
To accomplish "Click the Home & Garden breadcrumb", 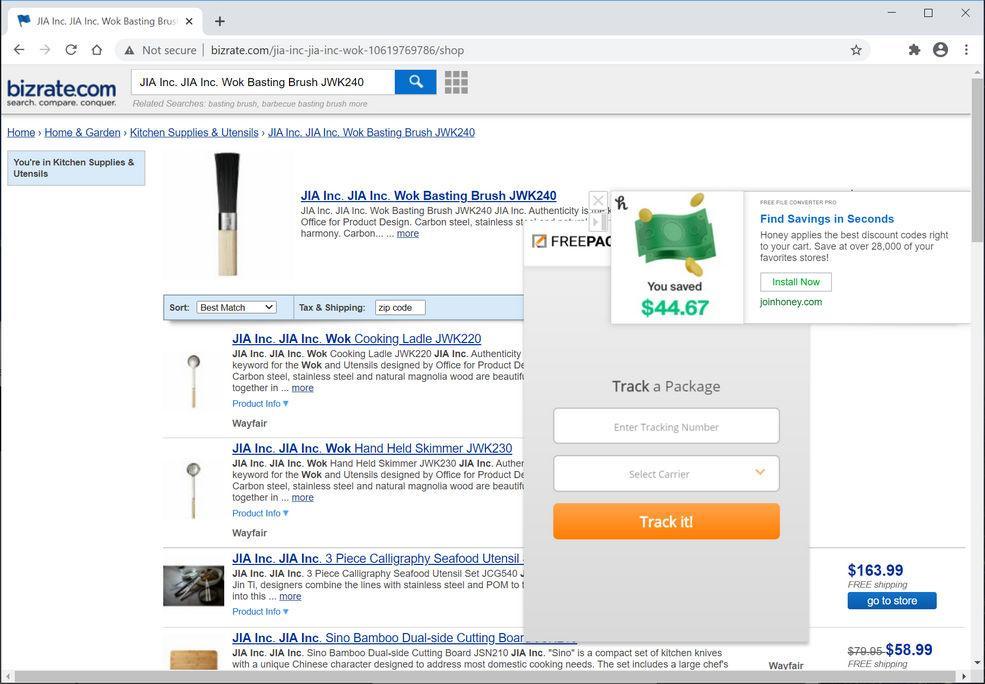I will [x=82, y=133].
